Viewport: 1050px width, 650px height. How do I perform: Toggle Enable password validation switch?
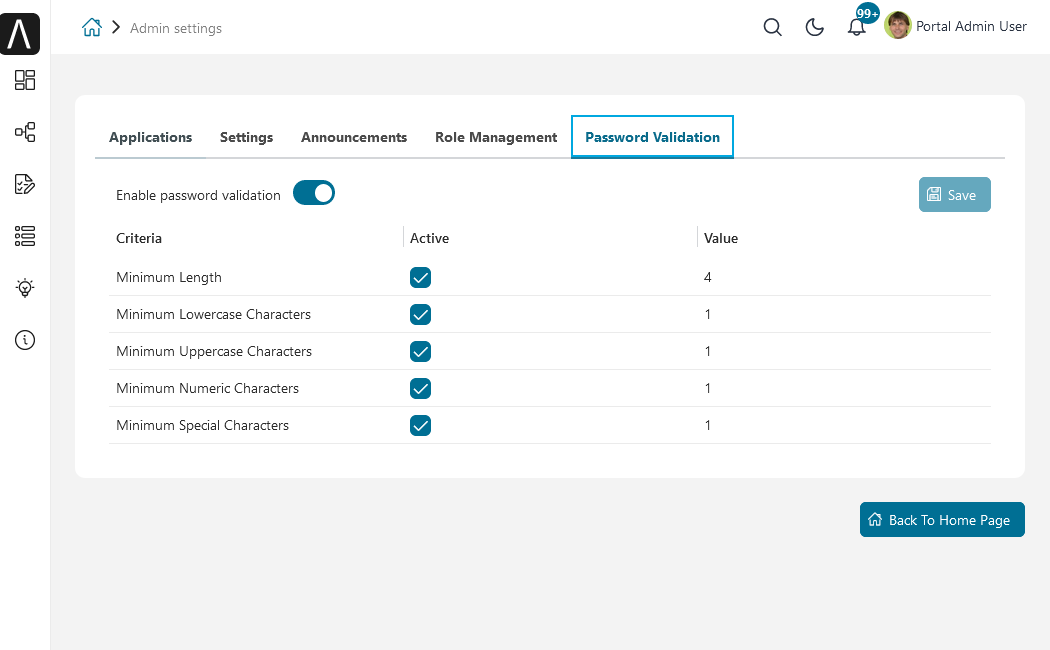tap(313, 193)
